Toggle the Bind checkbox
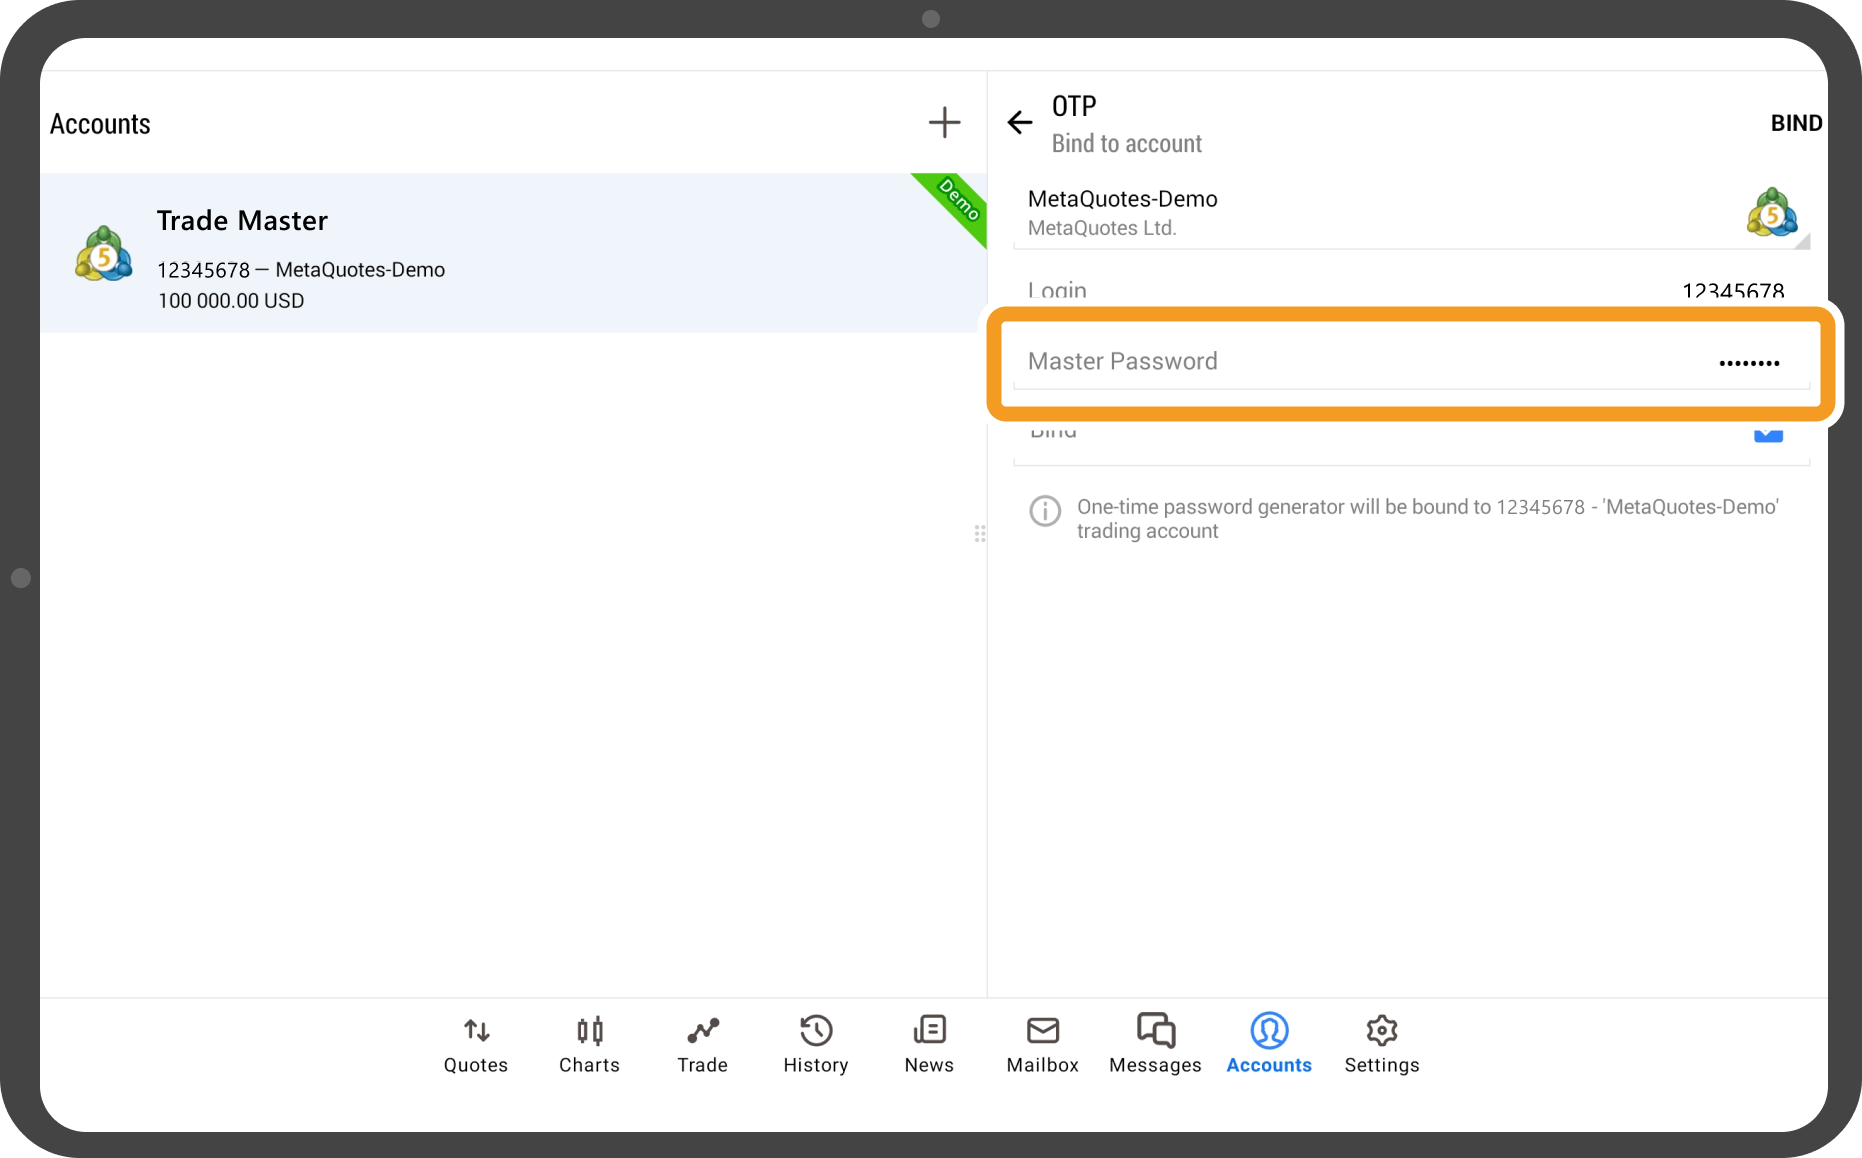The width and height of the screenshot is (1862, 1158). tap(1768, 434)
